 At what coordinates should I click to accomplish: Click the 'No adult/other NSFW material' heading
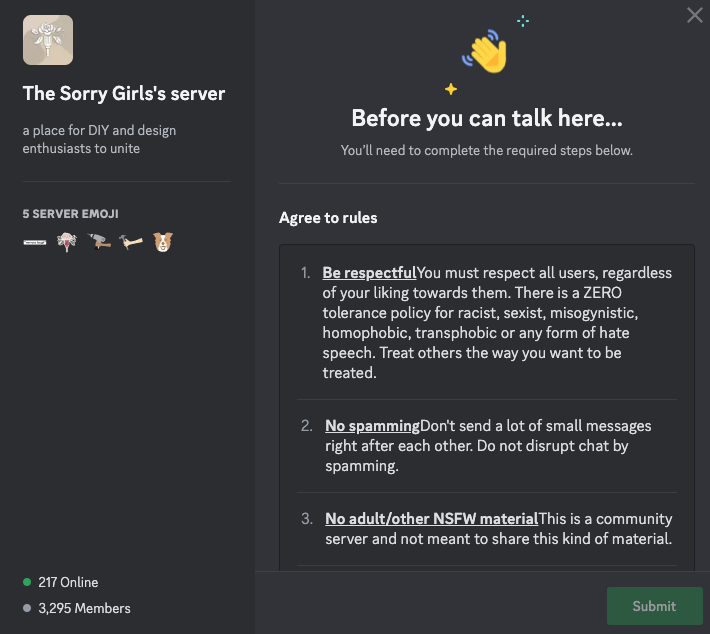coord(432,519)
